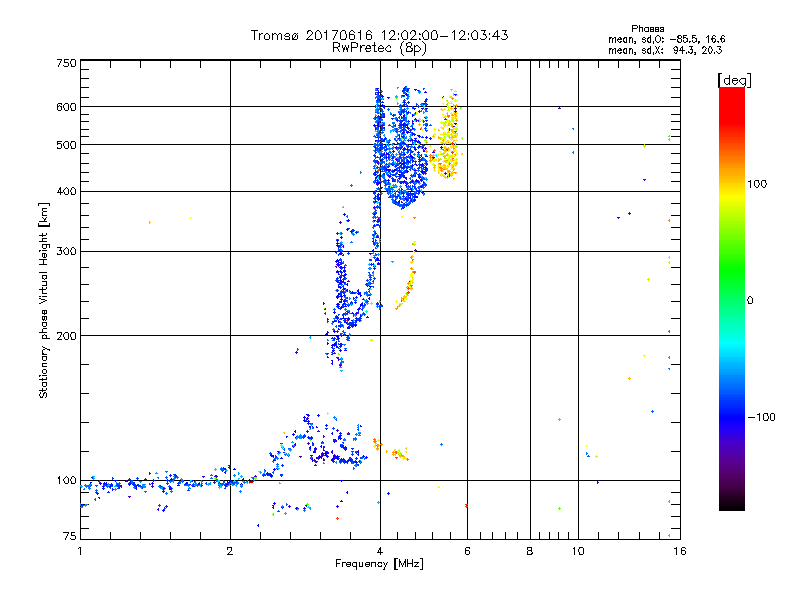Click the y-axis '200' tick label
Screen dimensions: 800x600
coord(66,336)
